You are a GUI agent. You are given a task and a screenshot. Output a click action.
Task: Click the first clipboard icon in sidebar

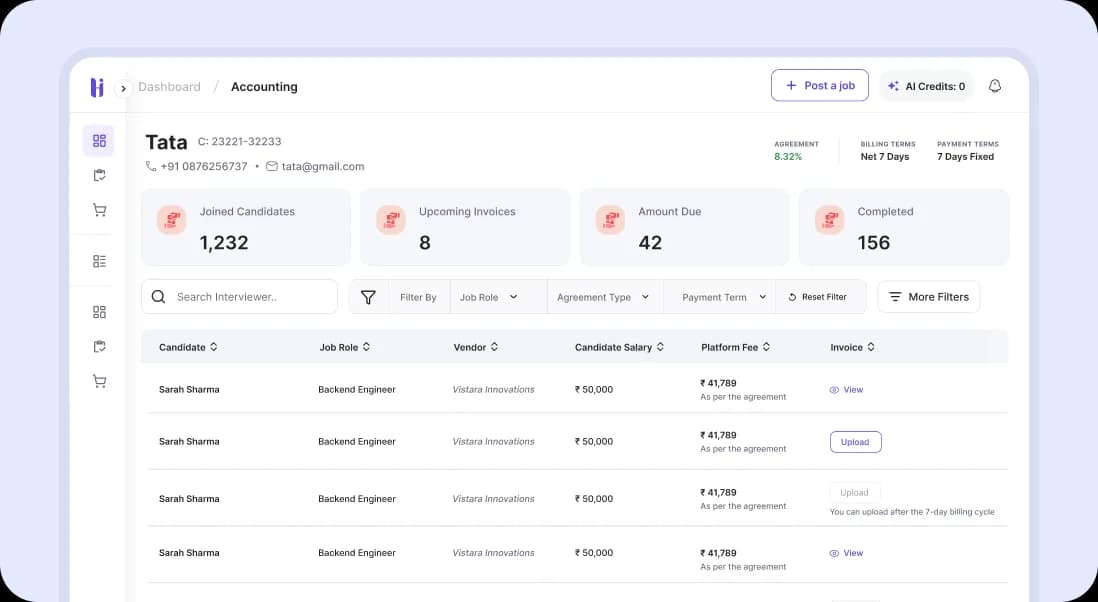point(99,175)
